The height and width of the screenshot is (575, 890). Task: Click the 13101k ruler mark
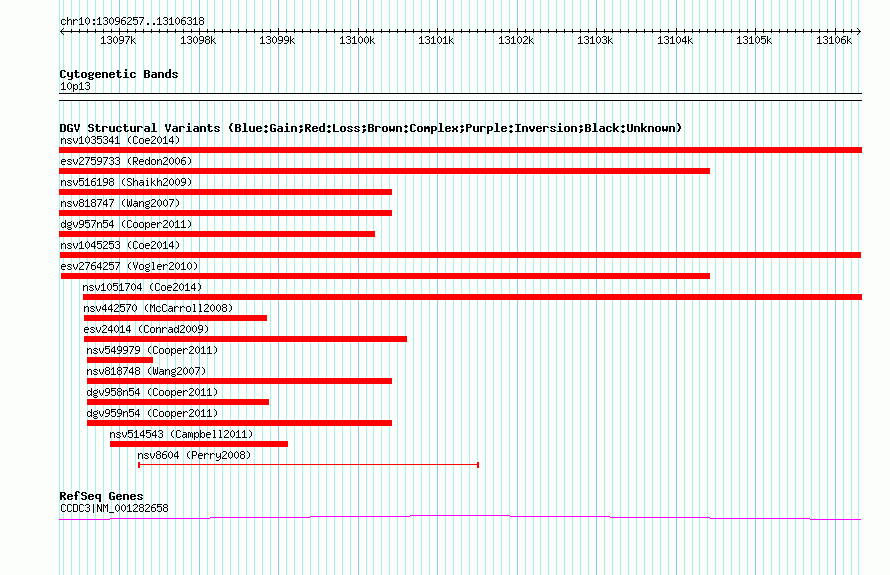pyautogui.click(x=436, y=40)
